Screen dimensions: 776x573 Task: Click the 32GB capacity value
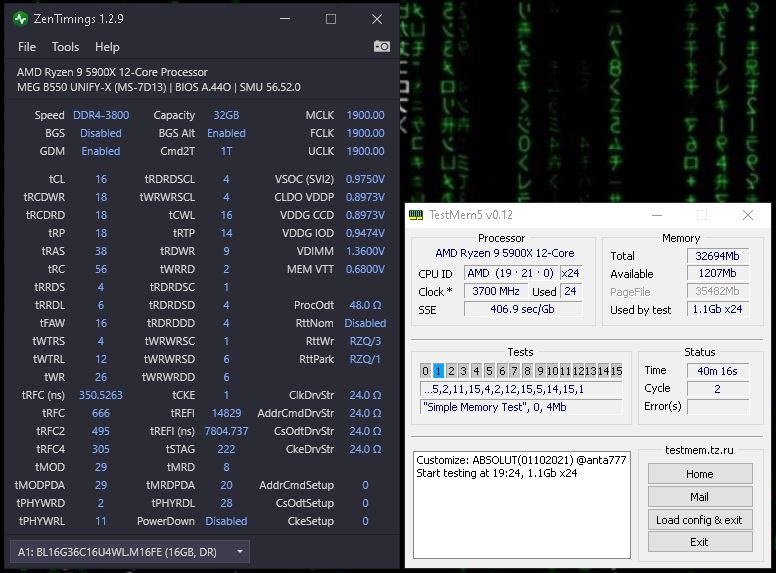(226, 115)
